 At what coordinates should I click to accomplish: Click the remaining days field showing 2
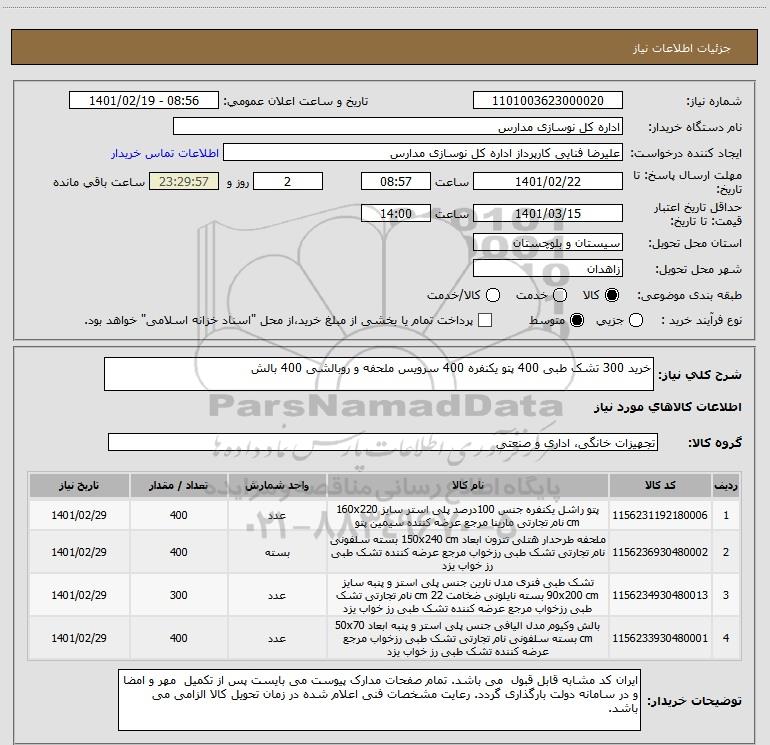coord(288,182)
